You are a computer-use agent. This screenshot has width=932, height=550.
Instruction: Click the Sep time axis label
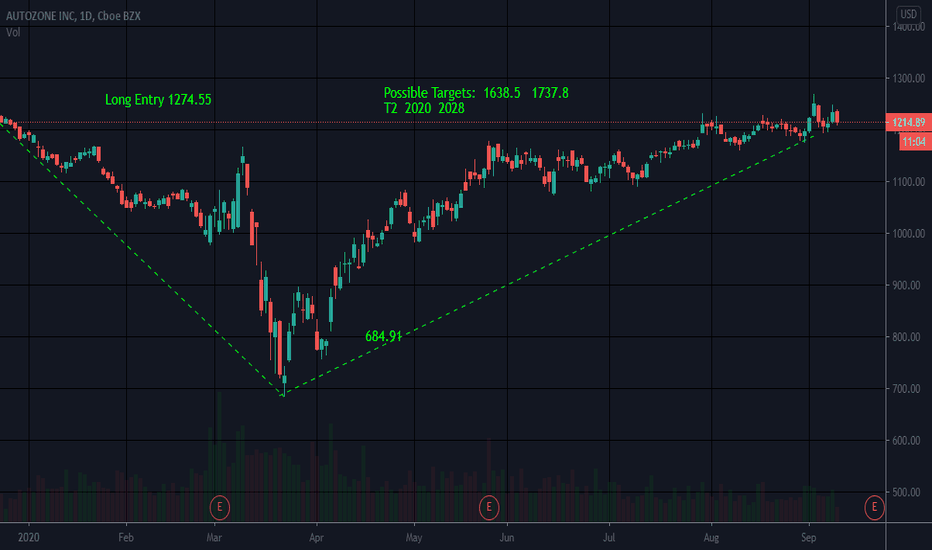(x=808, y=538)
